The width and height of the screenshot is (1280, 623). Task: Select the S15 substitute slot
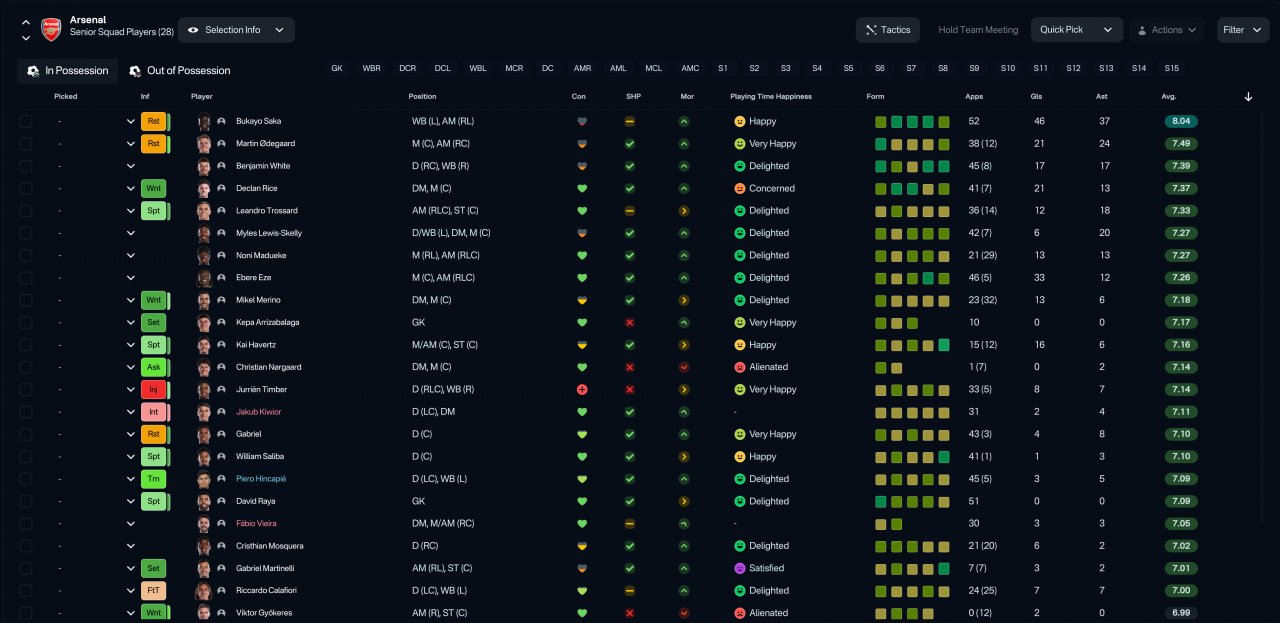click(1172, 69)
